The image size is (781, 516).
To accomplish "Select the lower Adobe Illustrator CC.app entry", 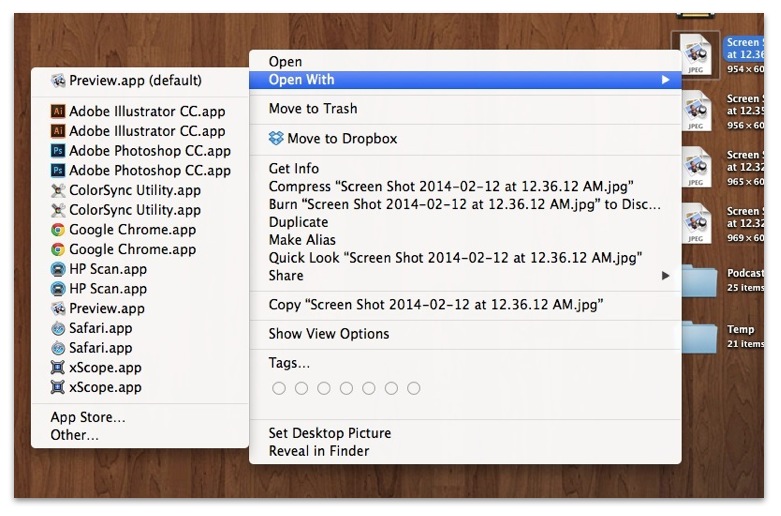I will pos(139,131).
